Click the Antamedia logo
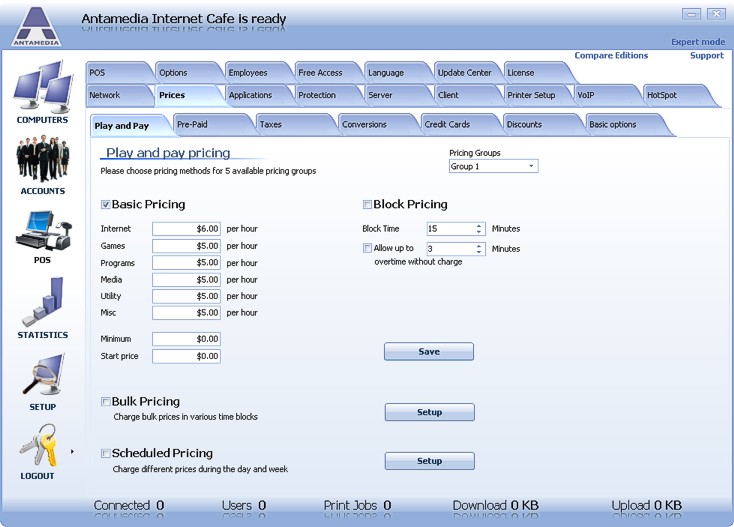Image resolution: width=734 pixels, height=527 pixels. click(x=36, y=26)
